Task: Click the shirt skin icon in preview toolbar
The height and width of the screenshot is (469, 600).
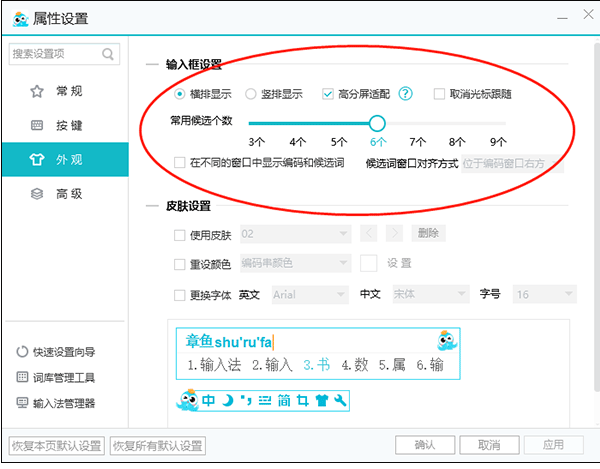Action: (321, 401)
